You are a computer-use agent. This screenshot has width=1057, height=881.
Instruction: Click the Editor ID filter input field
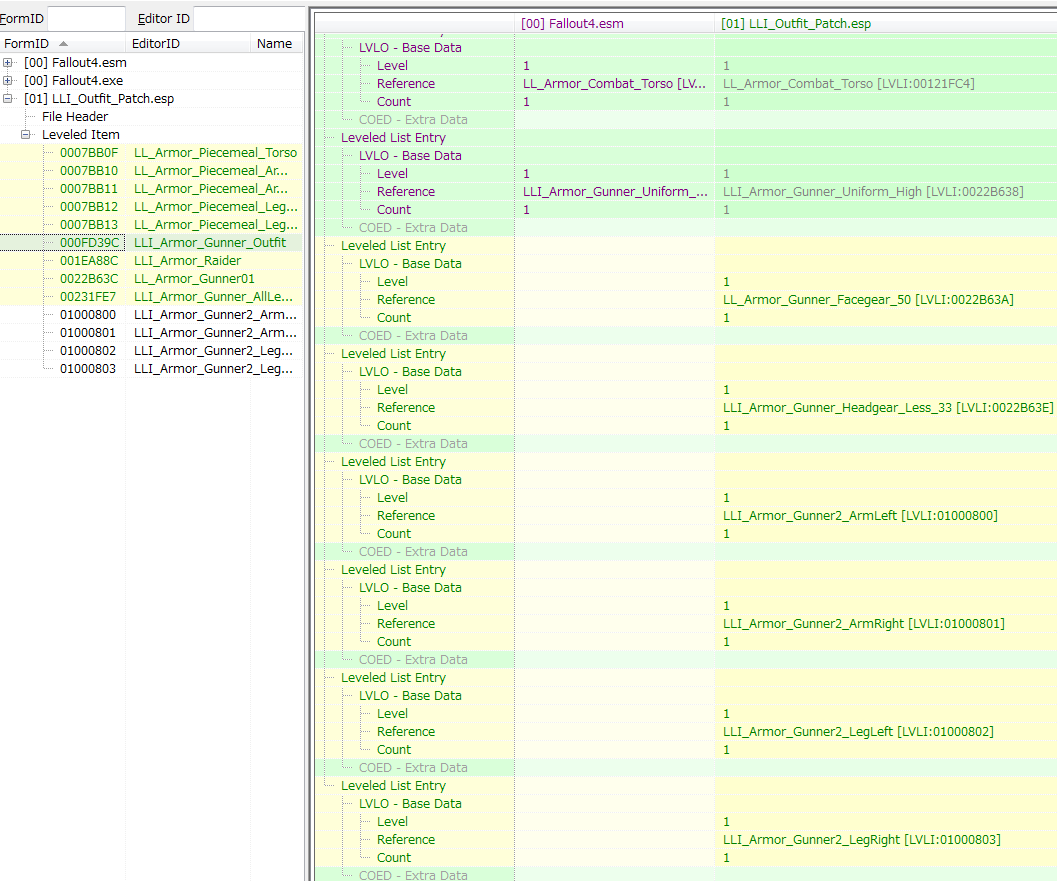click(249, 19)
